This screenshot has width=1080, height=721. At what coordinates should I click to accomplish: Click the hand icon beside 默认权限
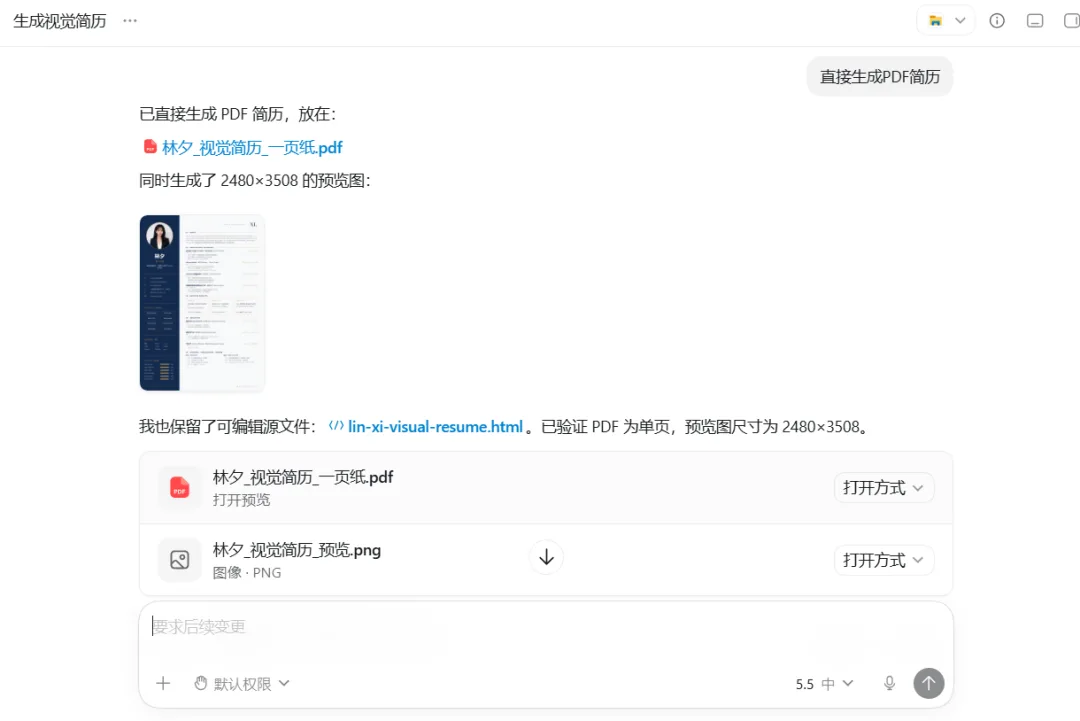pos(200,683)
